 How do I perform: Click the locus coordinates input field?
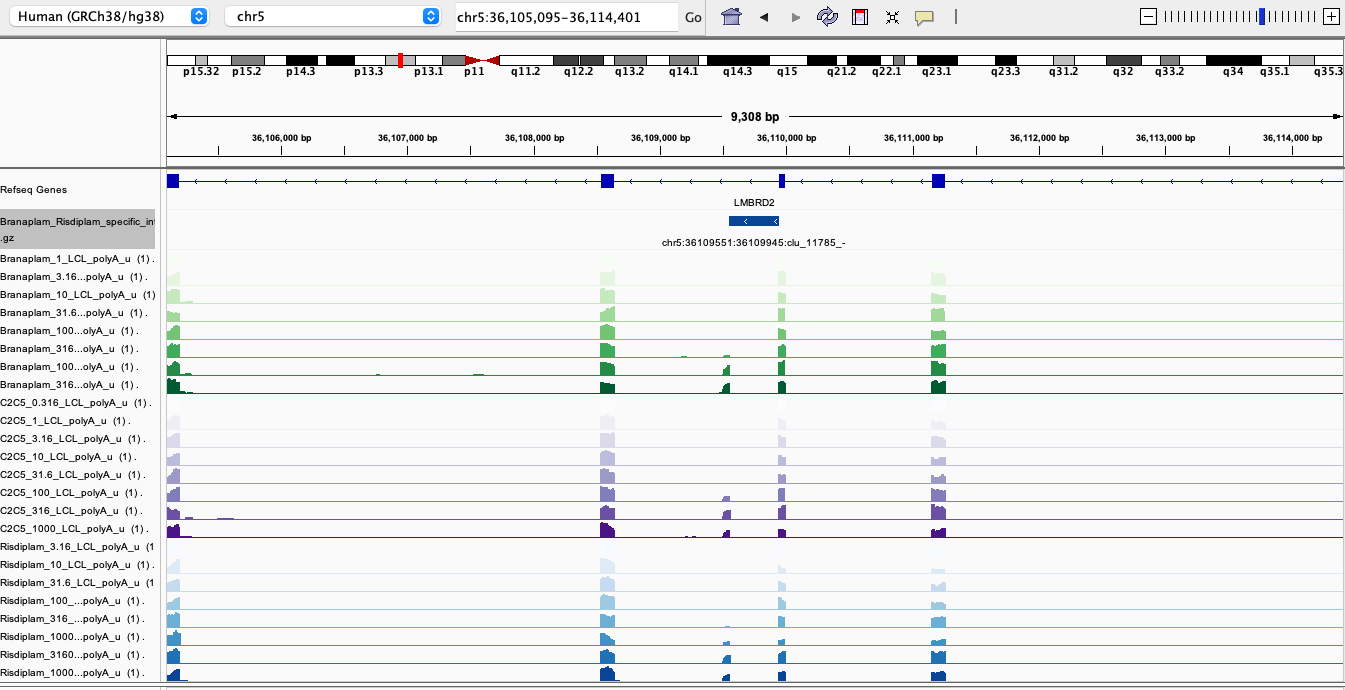564,17
